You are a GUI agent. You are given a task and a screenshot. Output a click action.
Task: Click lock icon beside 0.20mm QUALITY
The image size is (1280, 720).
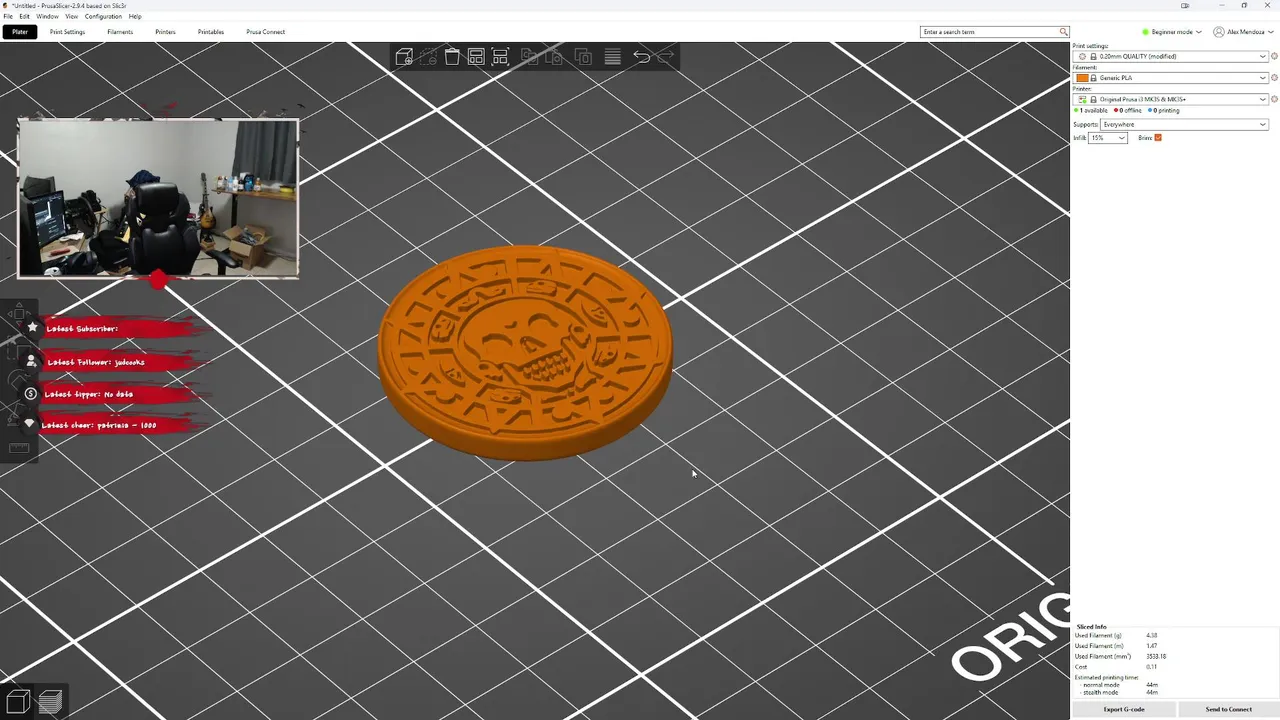1094,56
